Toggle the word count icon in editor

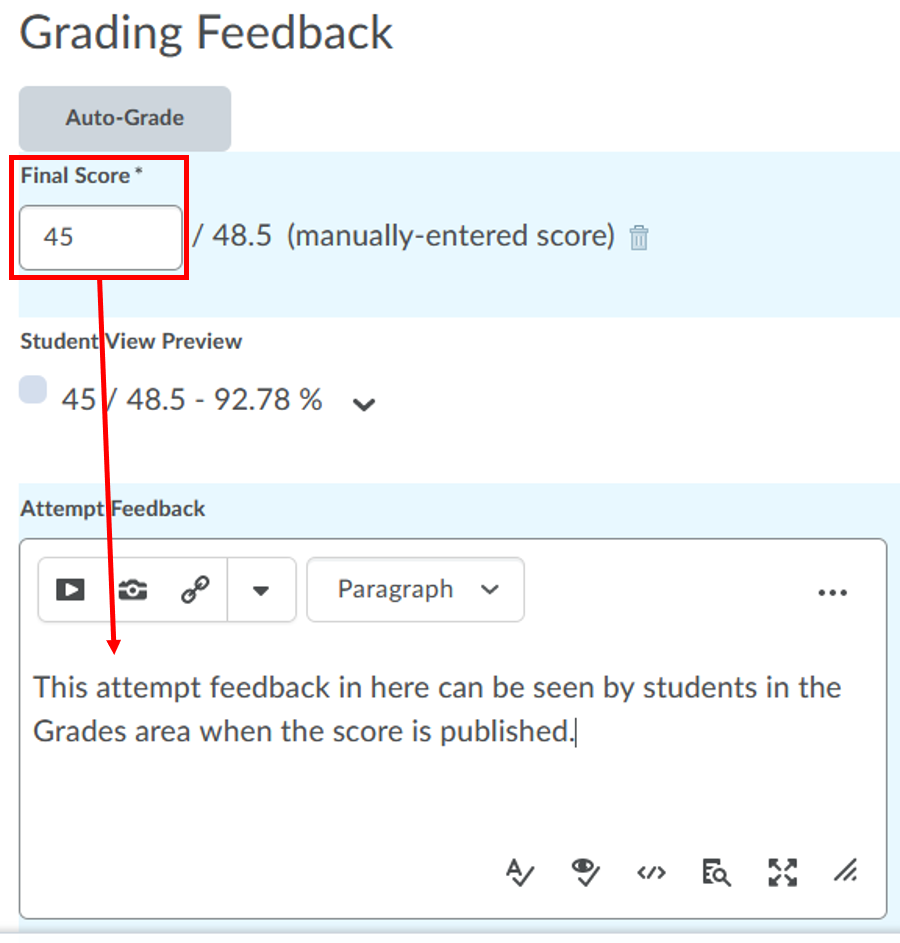click(846, 872)
